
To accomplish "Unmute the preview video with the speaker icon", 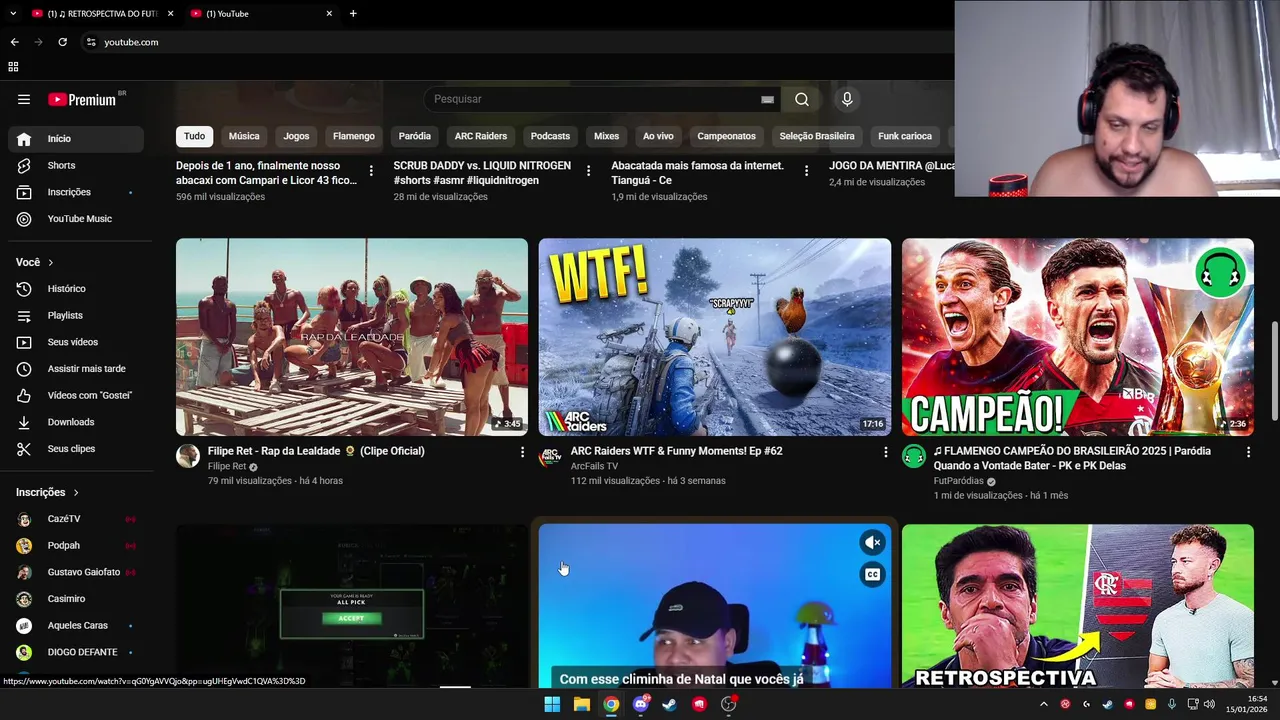I will [x=872, y=542].
